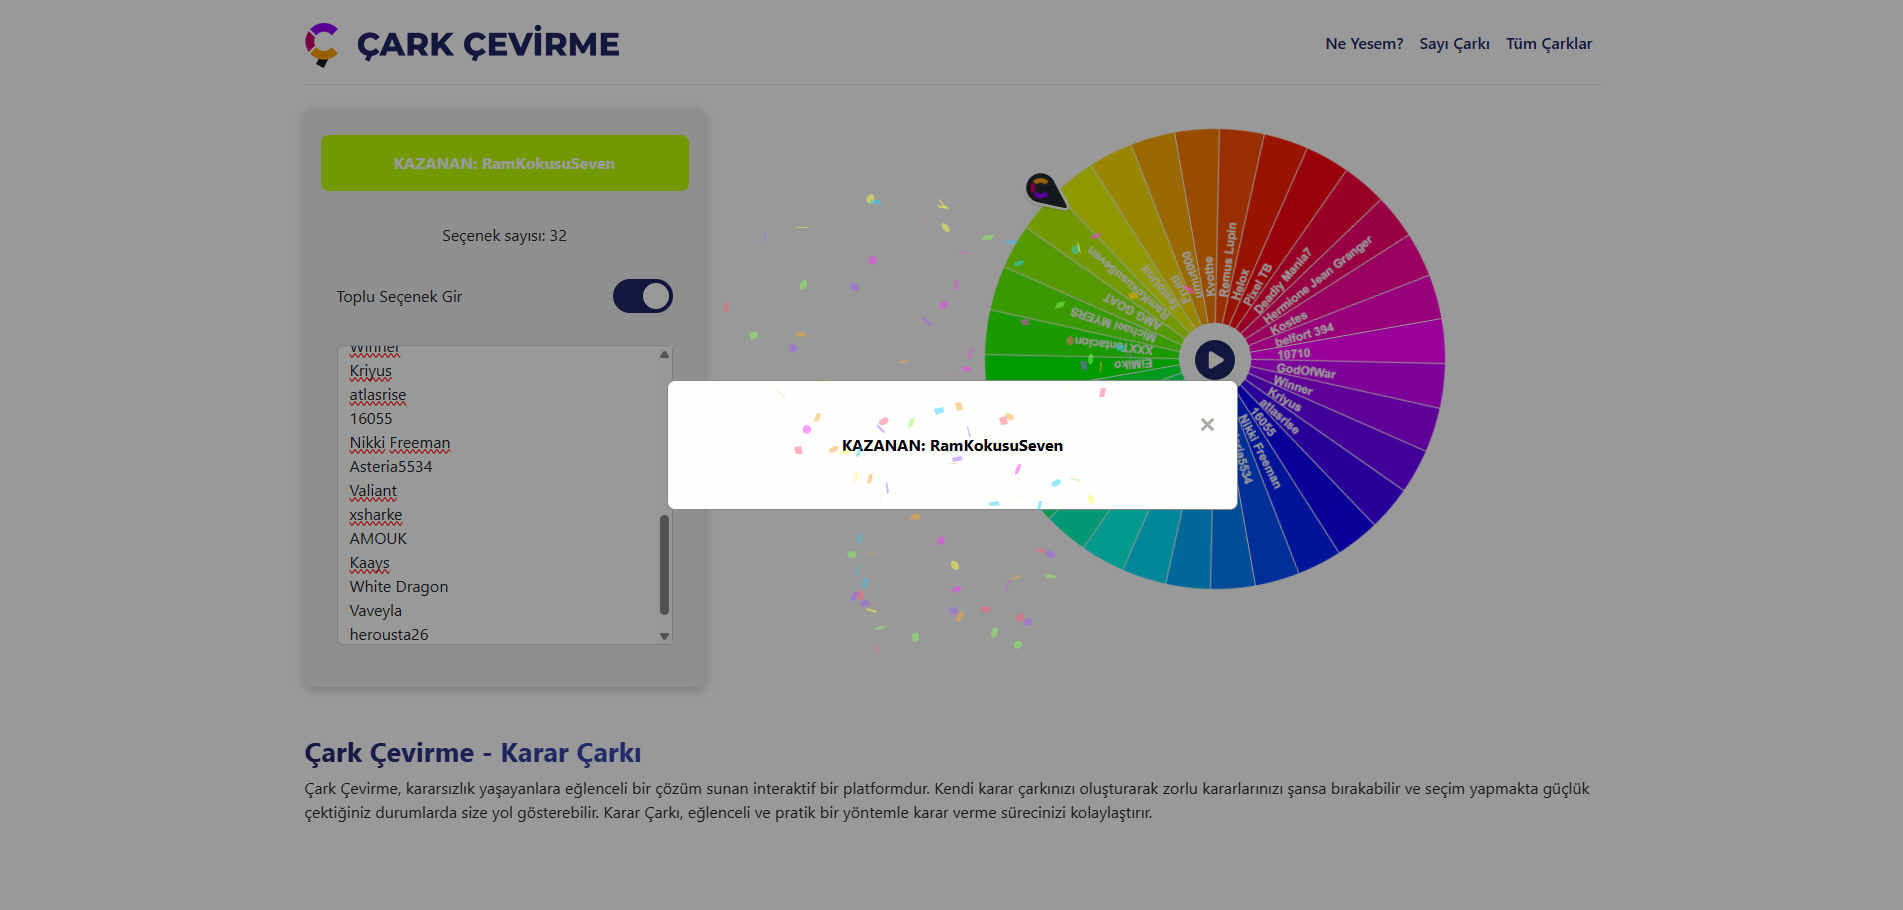This screenshot has height=910, width=1903.
Task: Click 16055 in the options list
Action: point(371,419)
